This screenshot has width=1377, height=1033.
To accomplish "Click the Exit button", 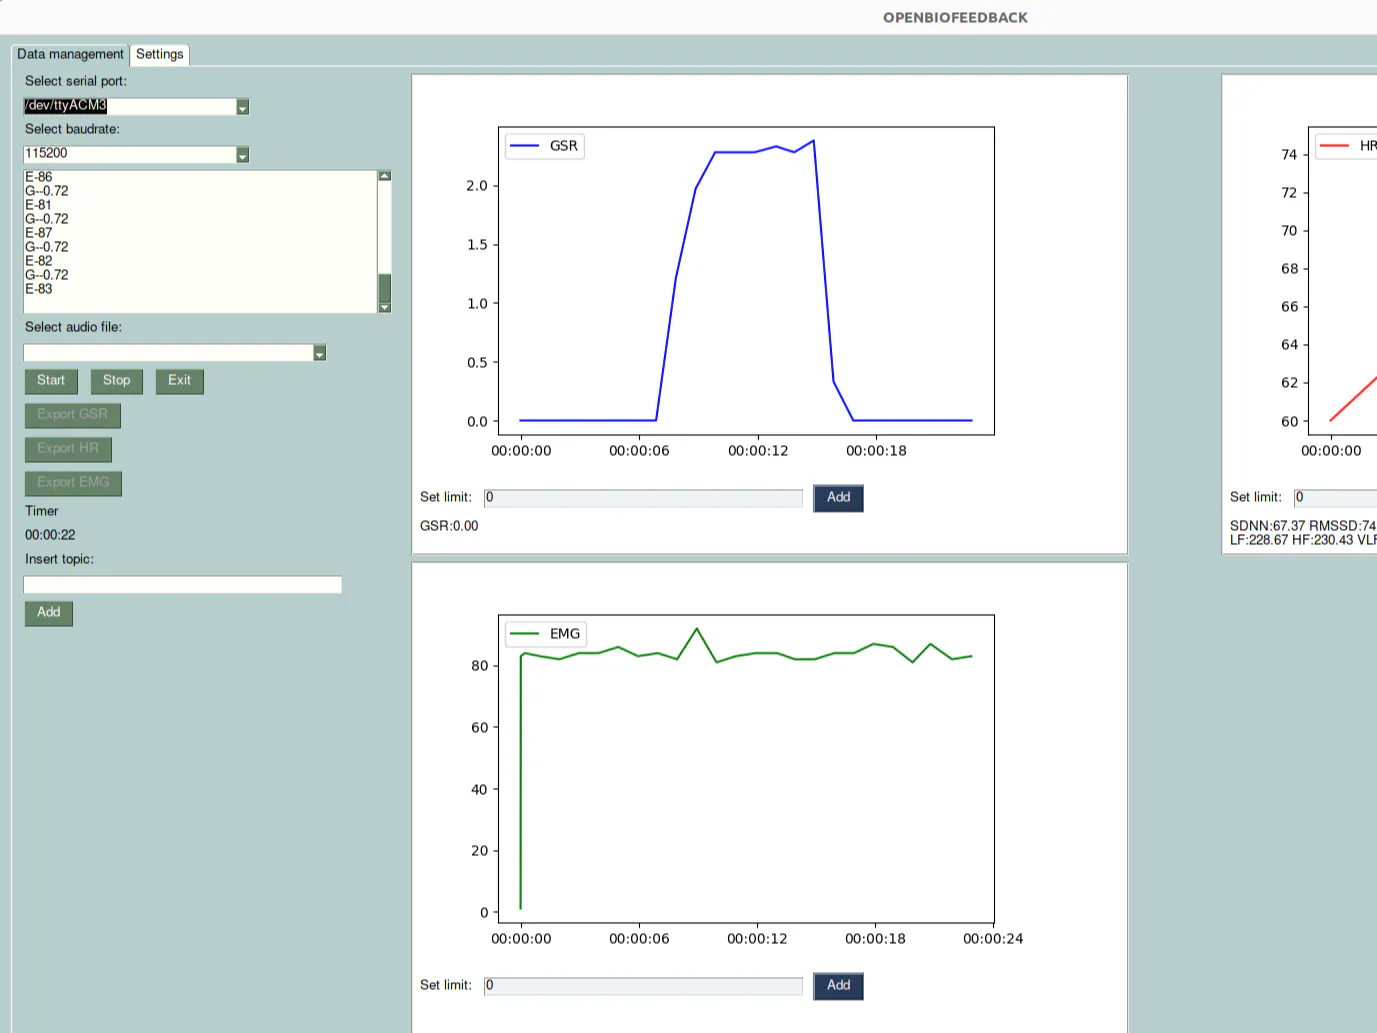I will pos(180,381).
